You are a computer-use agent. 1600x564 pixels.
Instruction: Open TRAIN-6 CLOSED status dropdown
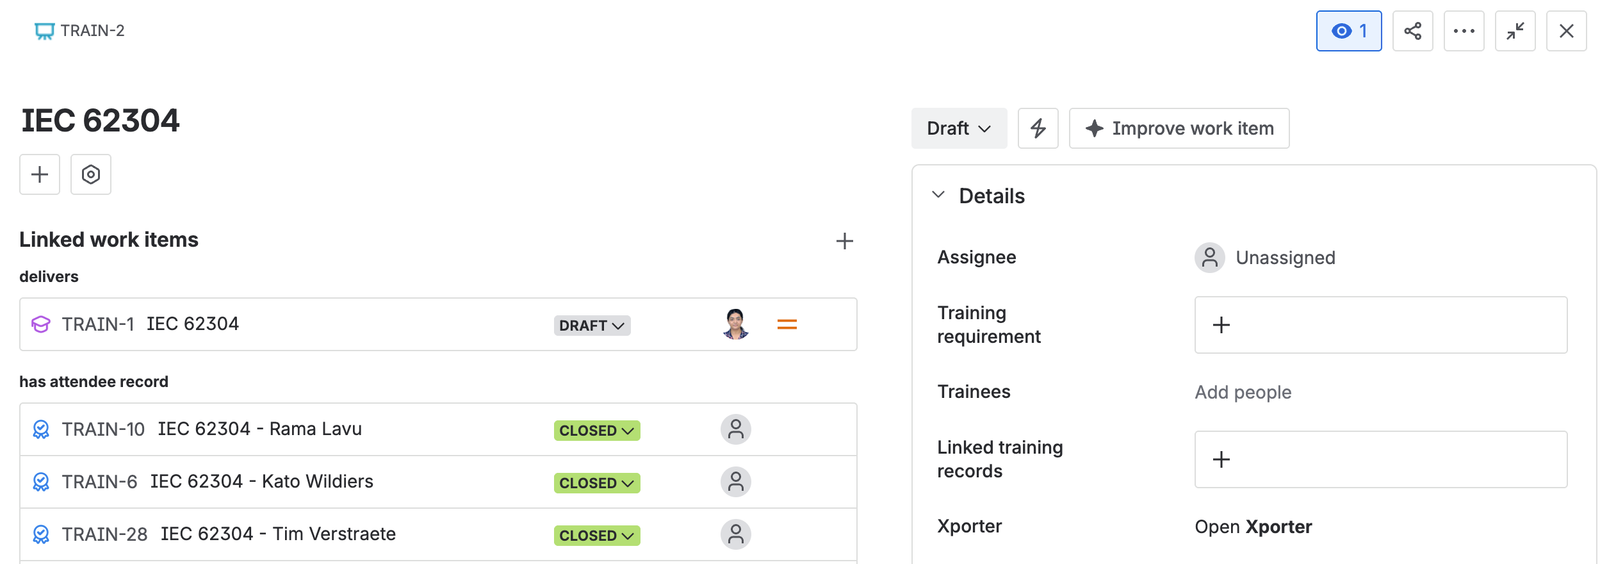597,483
